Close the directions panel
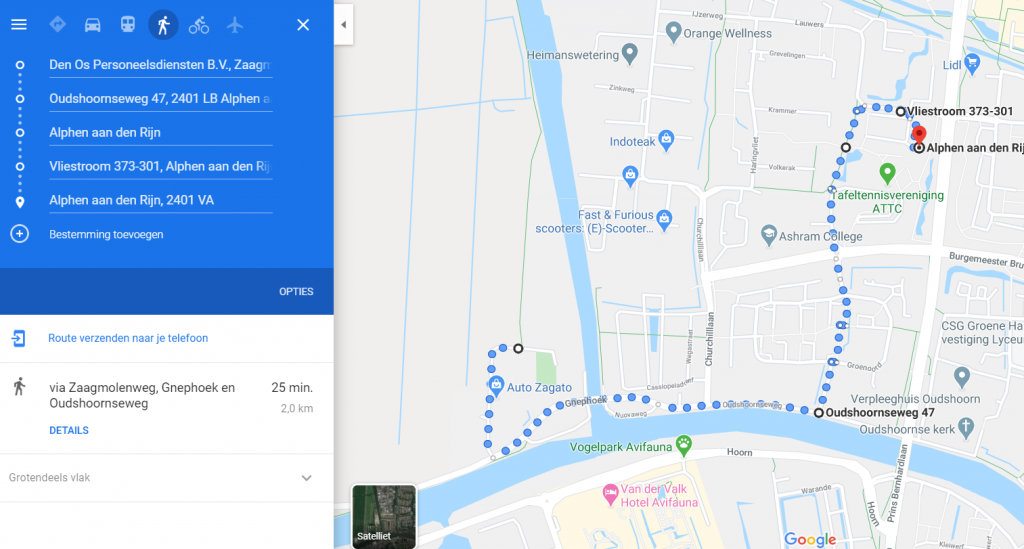Image resolution: width=1024 pixels, height=549 pixels. (x=303, y=25)
